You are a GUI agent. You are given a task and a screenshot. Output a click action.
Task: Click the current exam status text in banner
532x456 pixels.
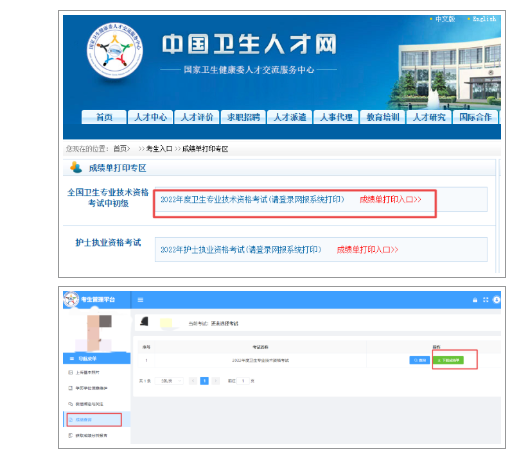213,323
